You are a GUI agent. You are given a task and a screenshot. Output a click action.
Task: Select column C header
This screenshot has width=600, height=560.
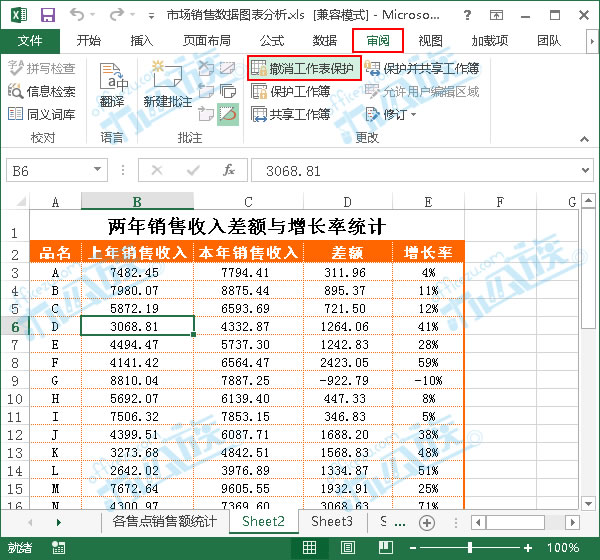click(248, 201)
